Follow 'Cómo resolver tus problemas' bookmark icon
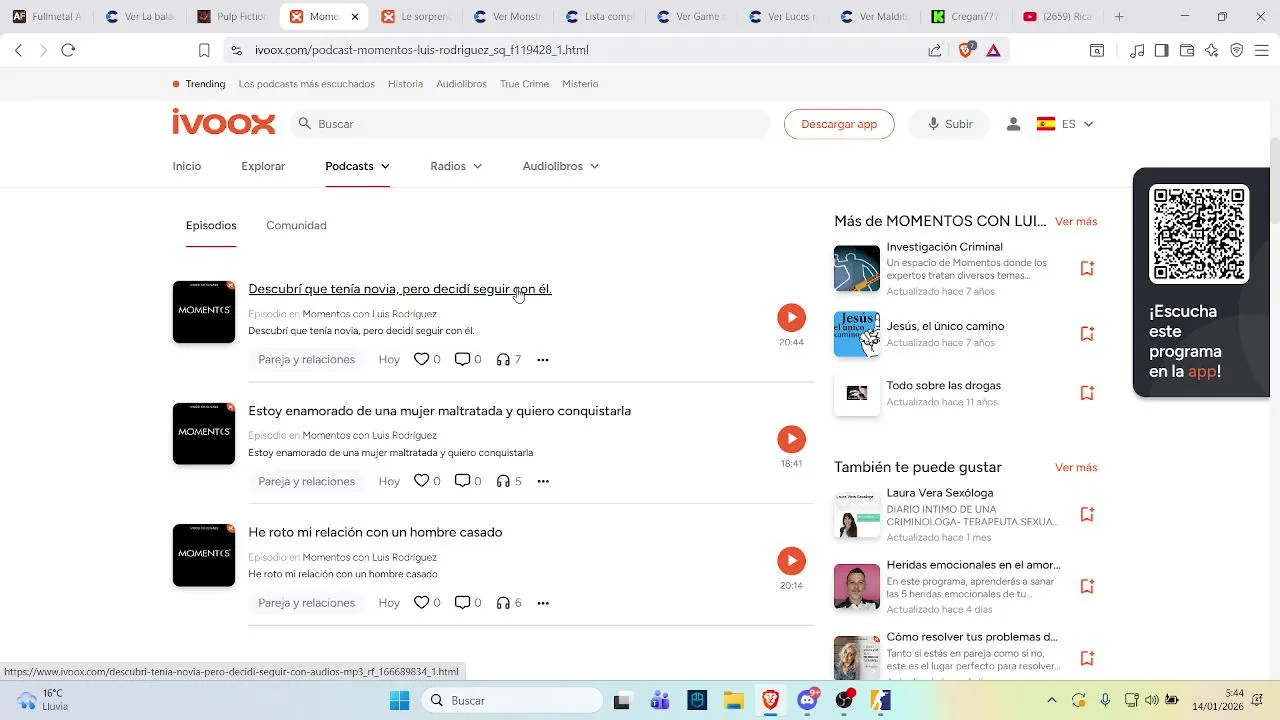This screenshot has width=1280, height=720. 1087,658
